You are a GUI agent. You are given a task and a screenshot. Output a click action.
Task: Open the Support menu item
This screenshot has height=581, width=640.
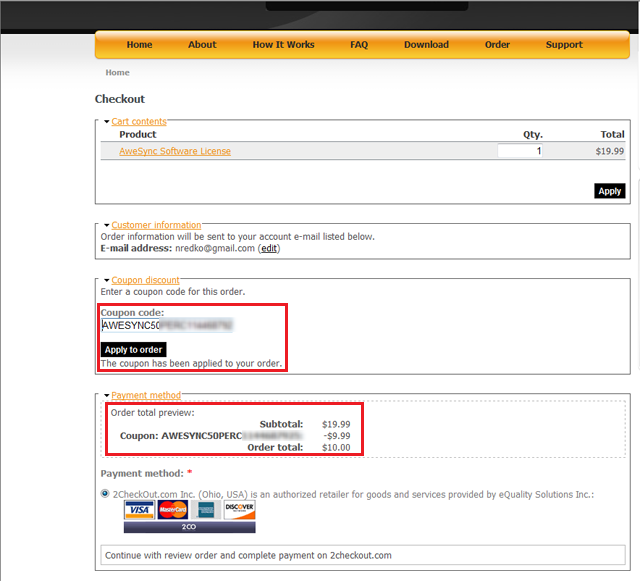[564, 45]
